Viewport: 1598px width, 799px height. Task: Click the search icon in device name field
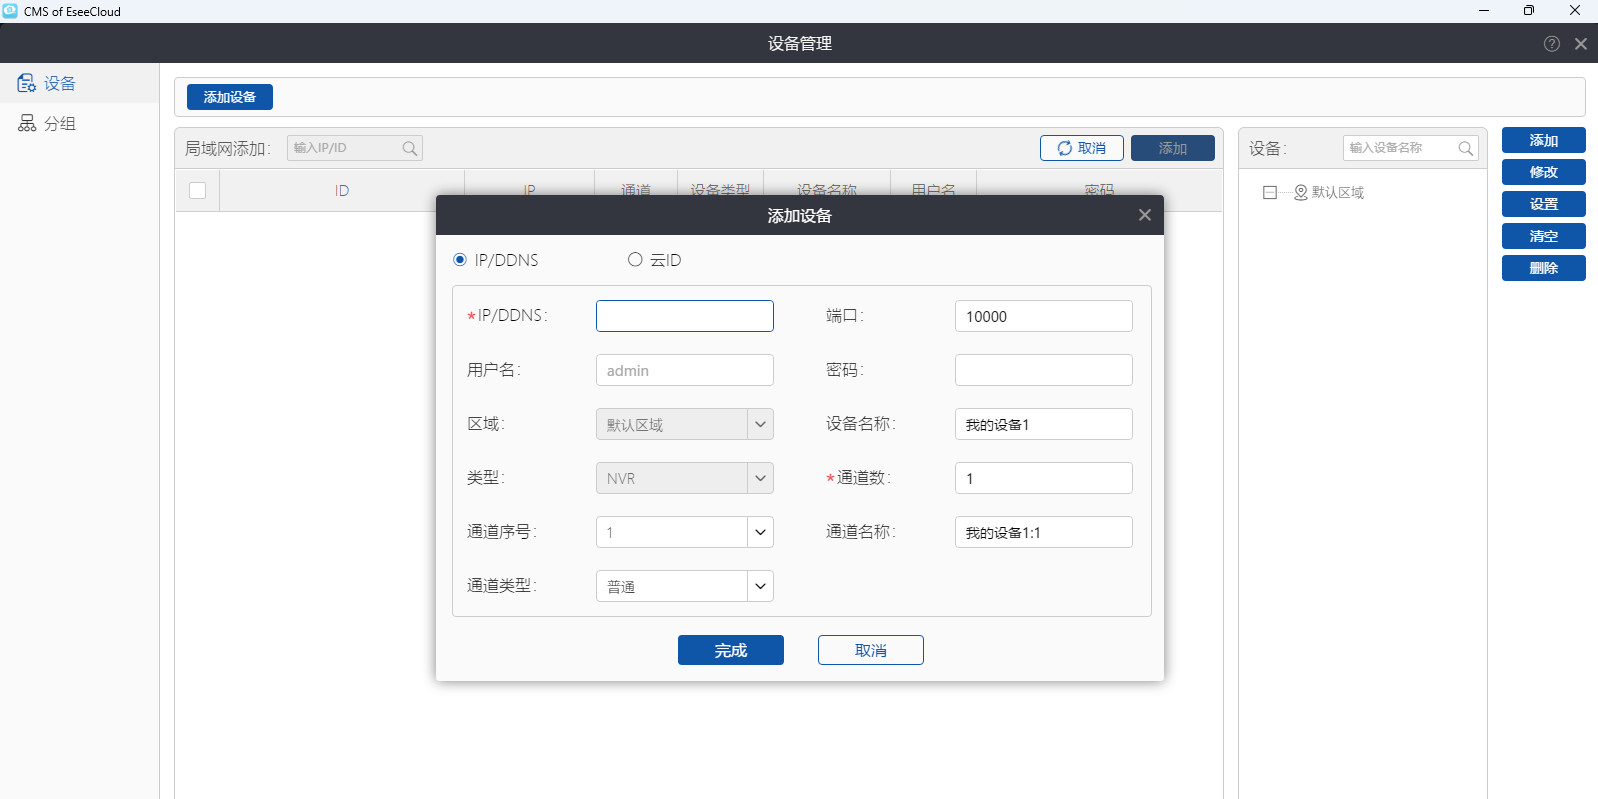point(1465,148)
